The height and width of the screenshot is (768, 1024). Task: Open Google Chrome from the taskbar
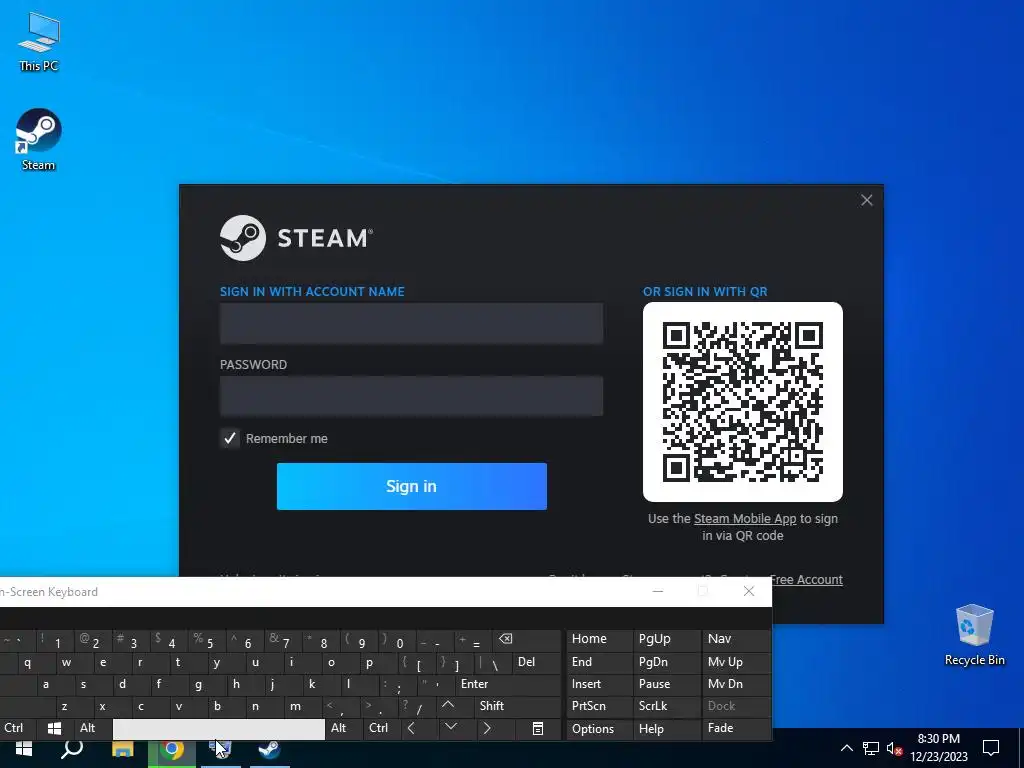pyautogui.click(x=172, y=750)
